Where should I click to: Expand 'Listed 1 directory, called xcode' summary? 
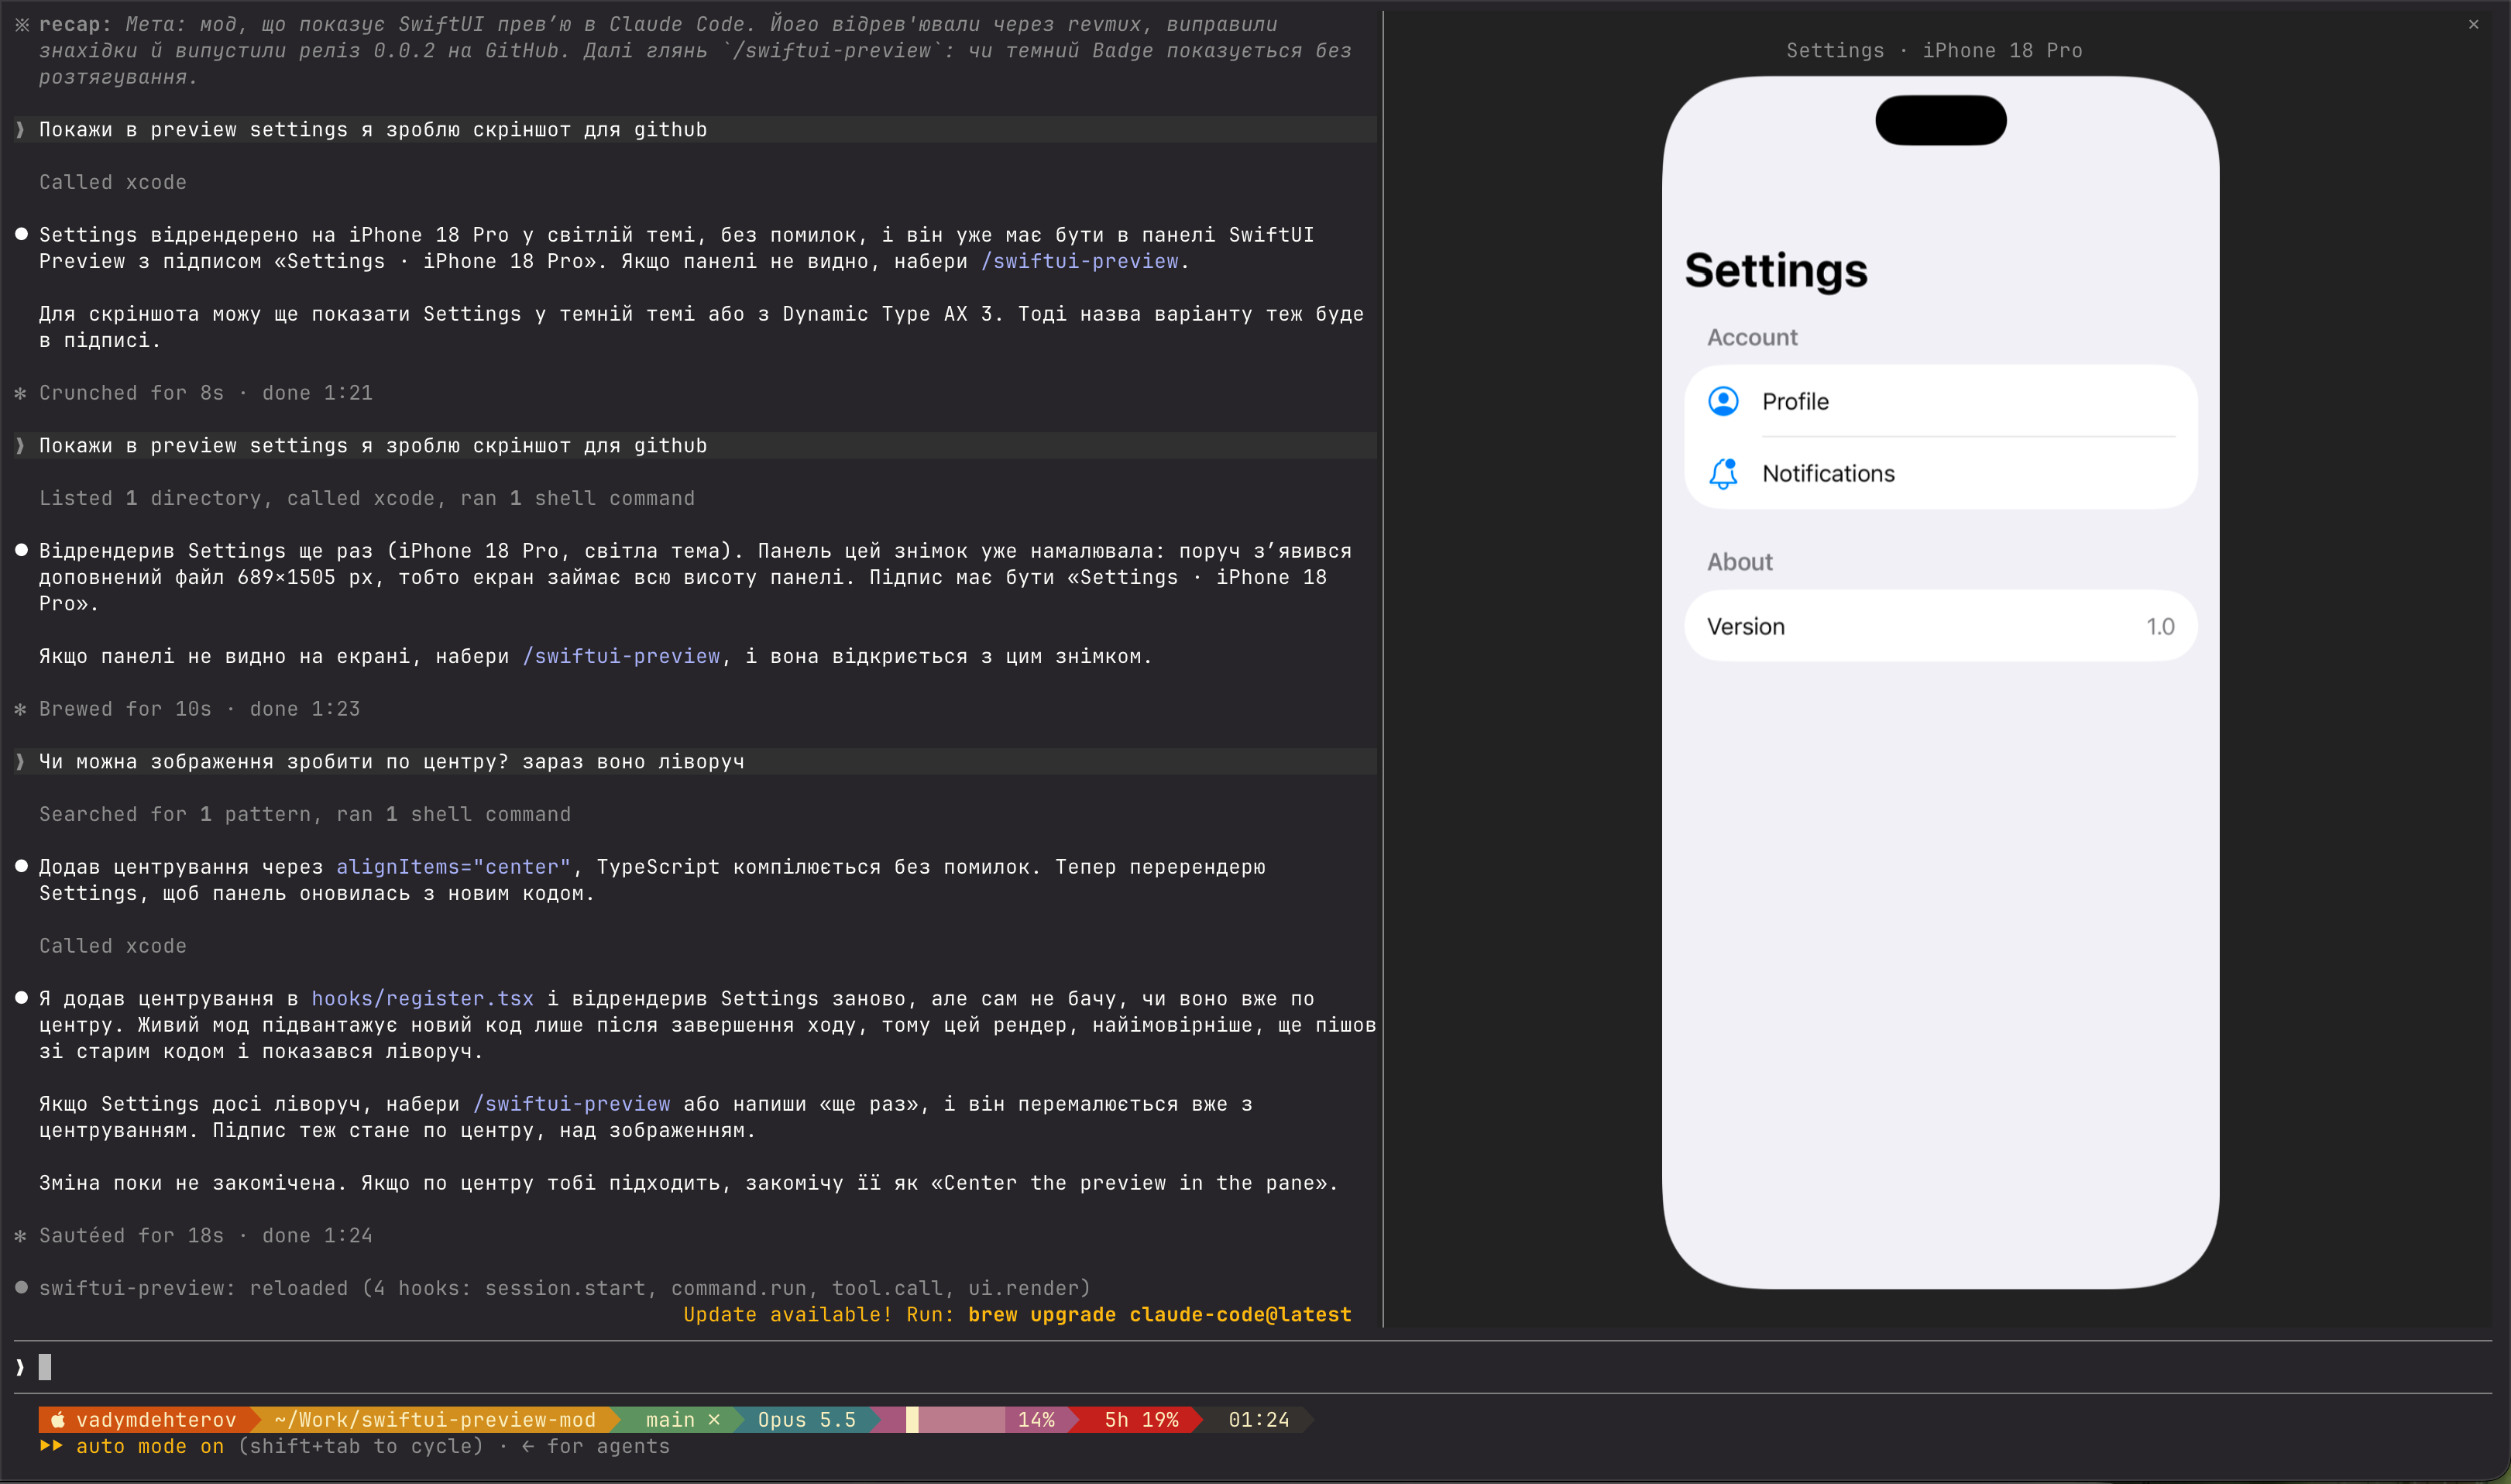pyautogui.click(x=366, y=498)
